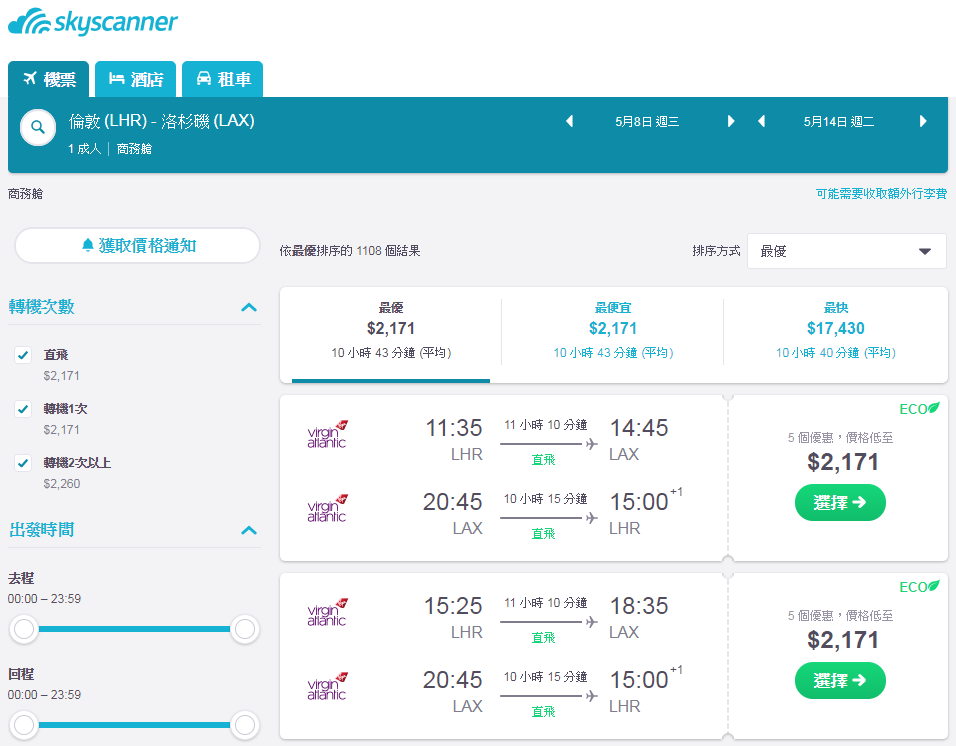Select the 最快 $17,430 sorting option
The height and width of the screenshot is (746, 956).
[x=835, y=332]
